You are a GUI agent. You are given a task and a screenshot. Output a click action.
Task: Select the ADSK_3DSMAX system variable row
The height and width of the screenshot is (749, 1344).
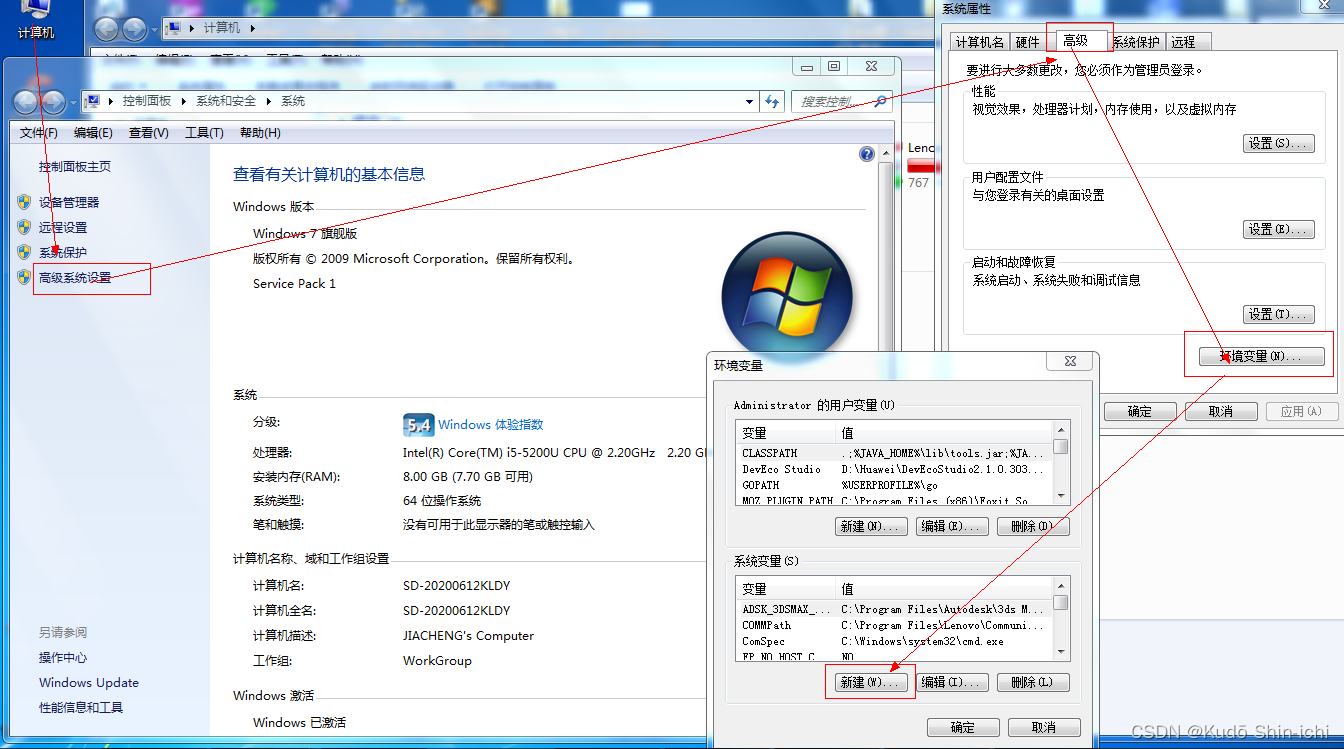pos(895,609)
